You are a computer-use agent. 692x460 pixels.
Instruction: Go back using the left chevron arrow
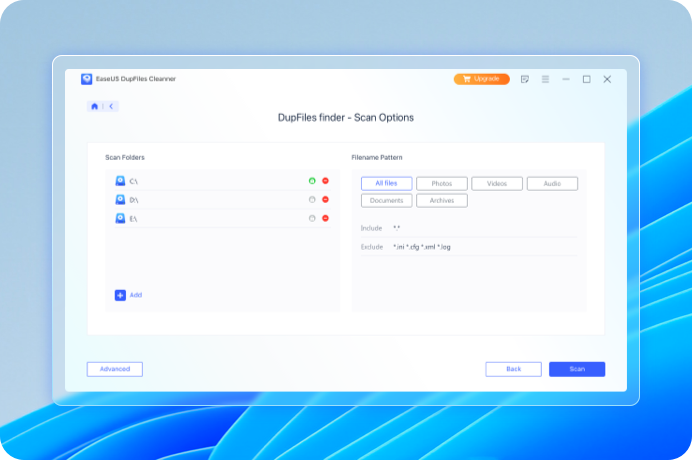(110, 106)
